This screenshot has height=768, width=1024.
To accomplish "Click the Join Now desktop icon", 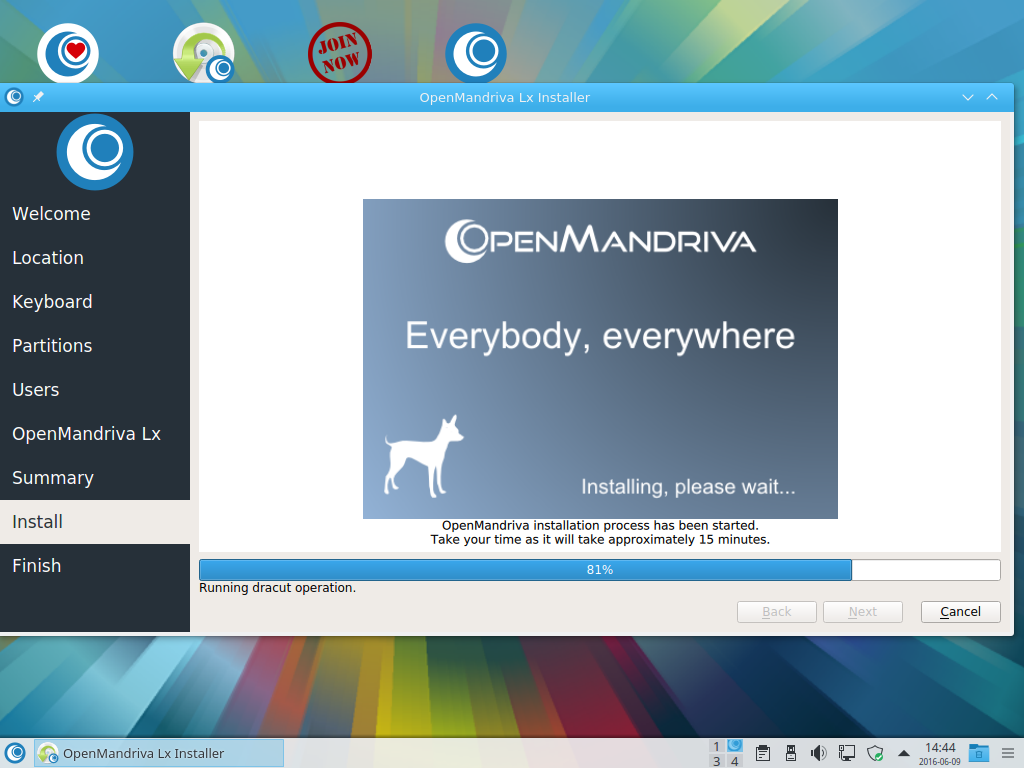I will tap(339, 53).
